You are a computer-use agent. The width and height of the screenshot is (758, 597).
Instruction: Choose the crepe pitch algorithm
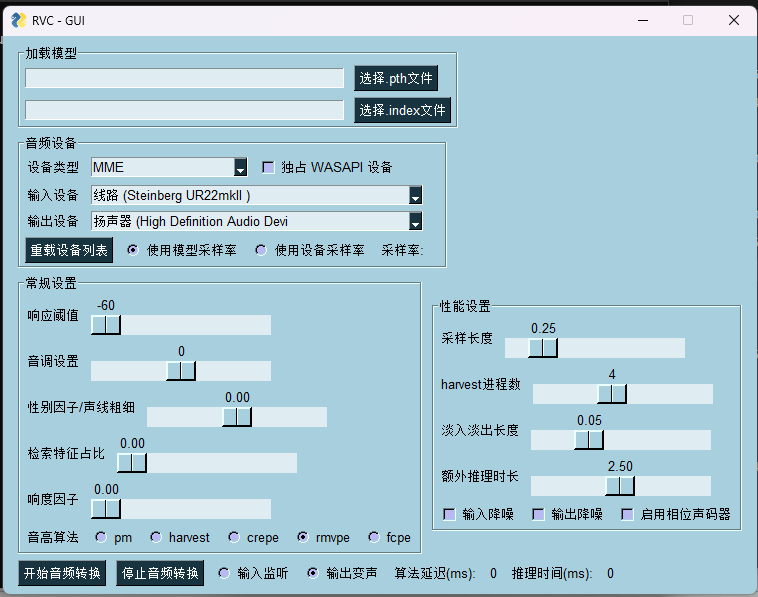(x=234, y=537)
